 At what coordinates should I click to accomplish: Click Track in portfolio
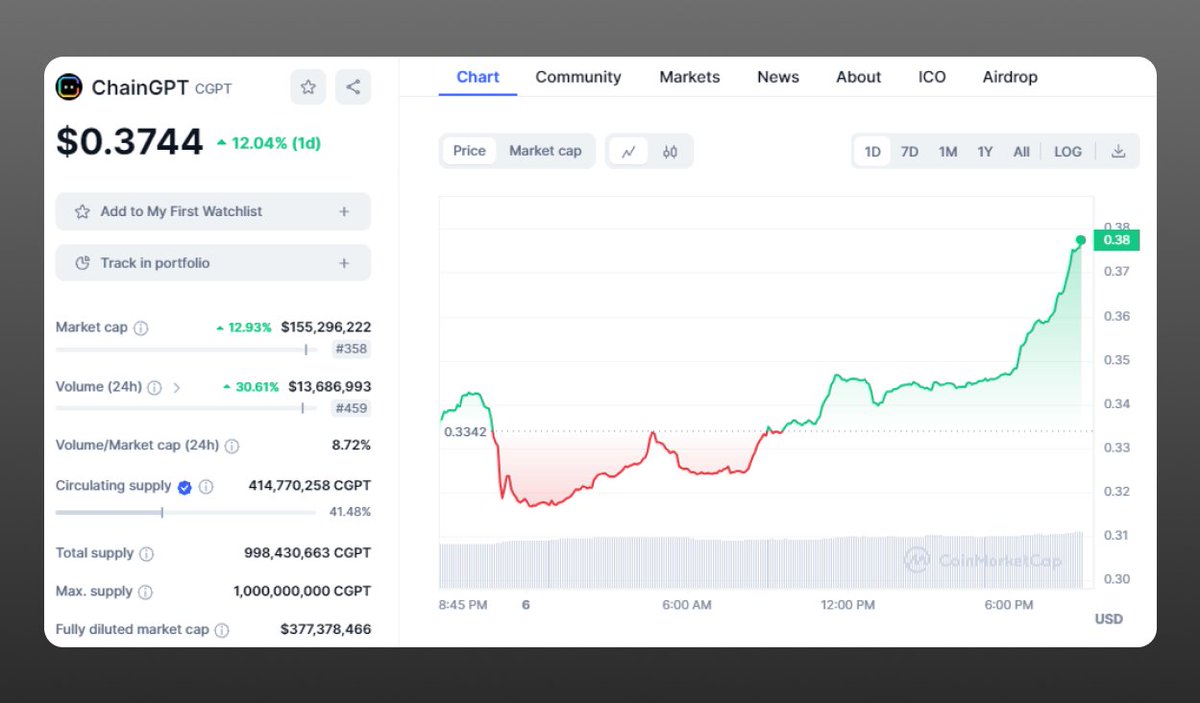click(x=212, y=262)
